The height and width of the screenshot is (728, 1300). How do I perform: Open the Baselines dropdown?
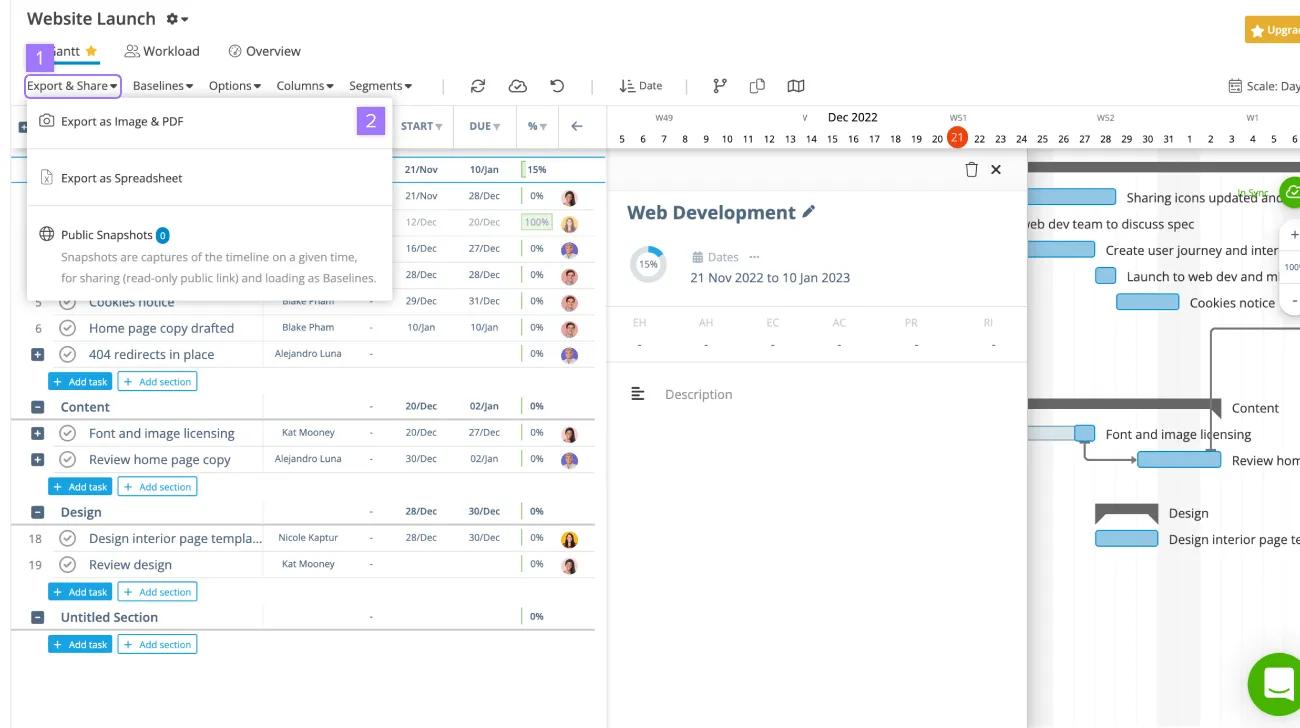[x=162, y=85]
